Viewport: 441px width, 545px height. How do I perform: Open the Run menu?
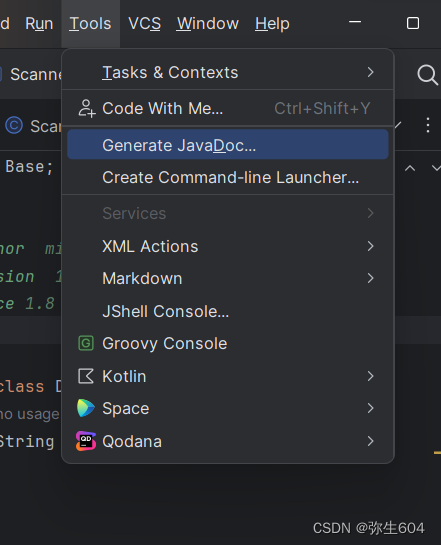pos(39,24)
